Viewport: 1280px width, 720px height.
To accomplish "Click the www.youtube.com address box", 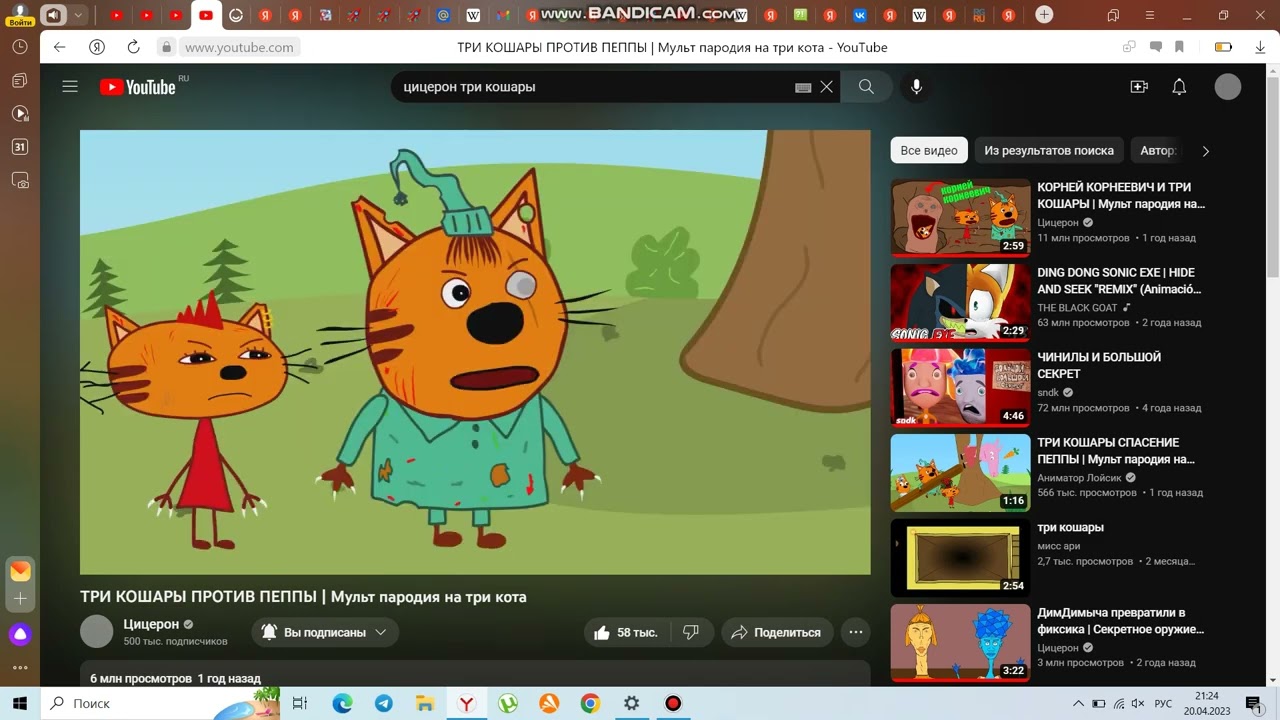I will click(239, 47).
